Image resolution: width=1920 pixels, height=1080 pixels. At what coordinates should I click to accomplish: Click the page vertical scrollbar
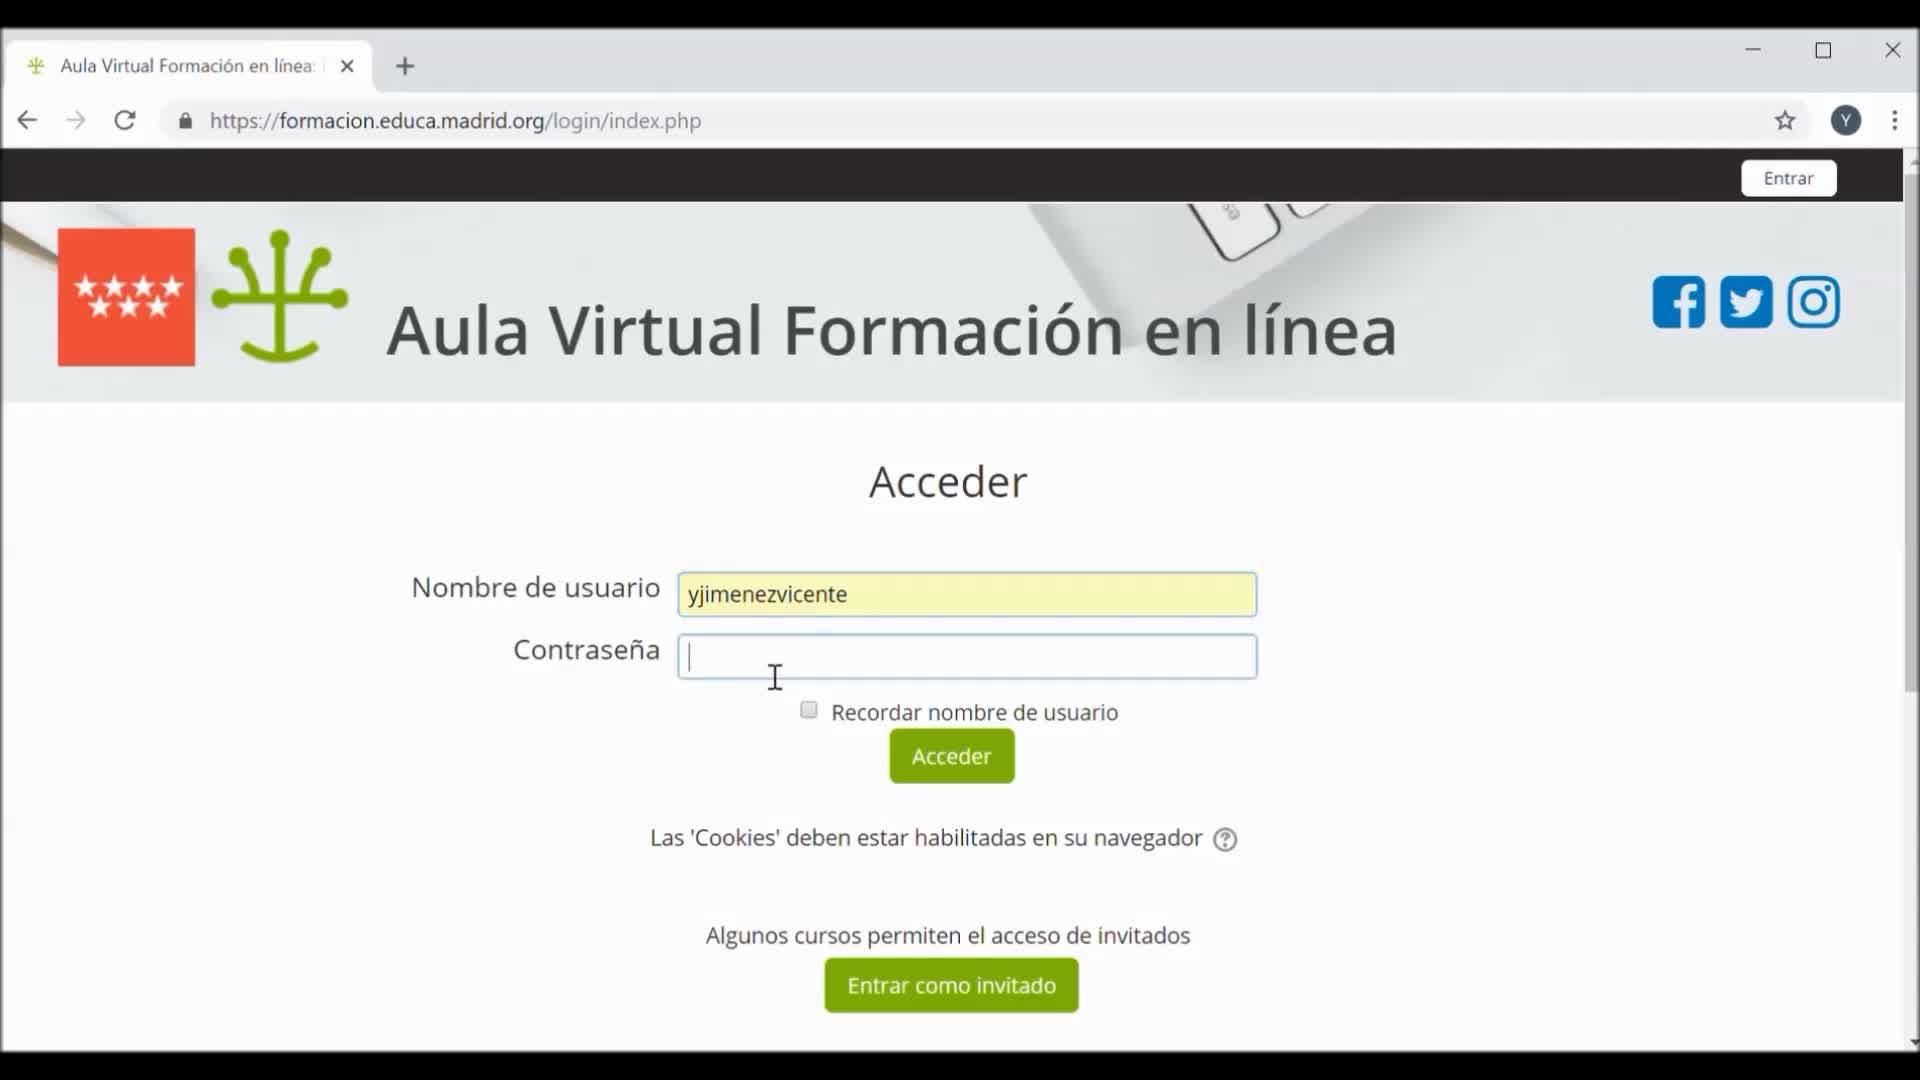point(1911,430)
